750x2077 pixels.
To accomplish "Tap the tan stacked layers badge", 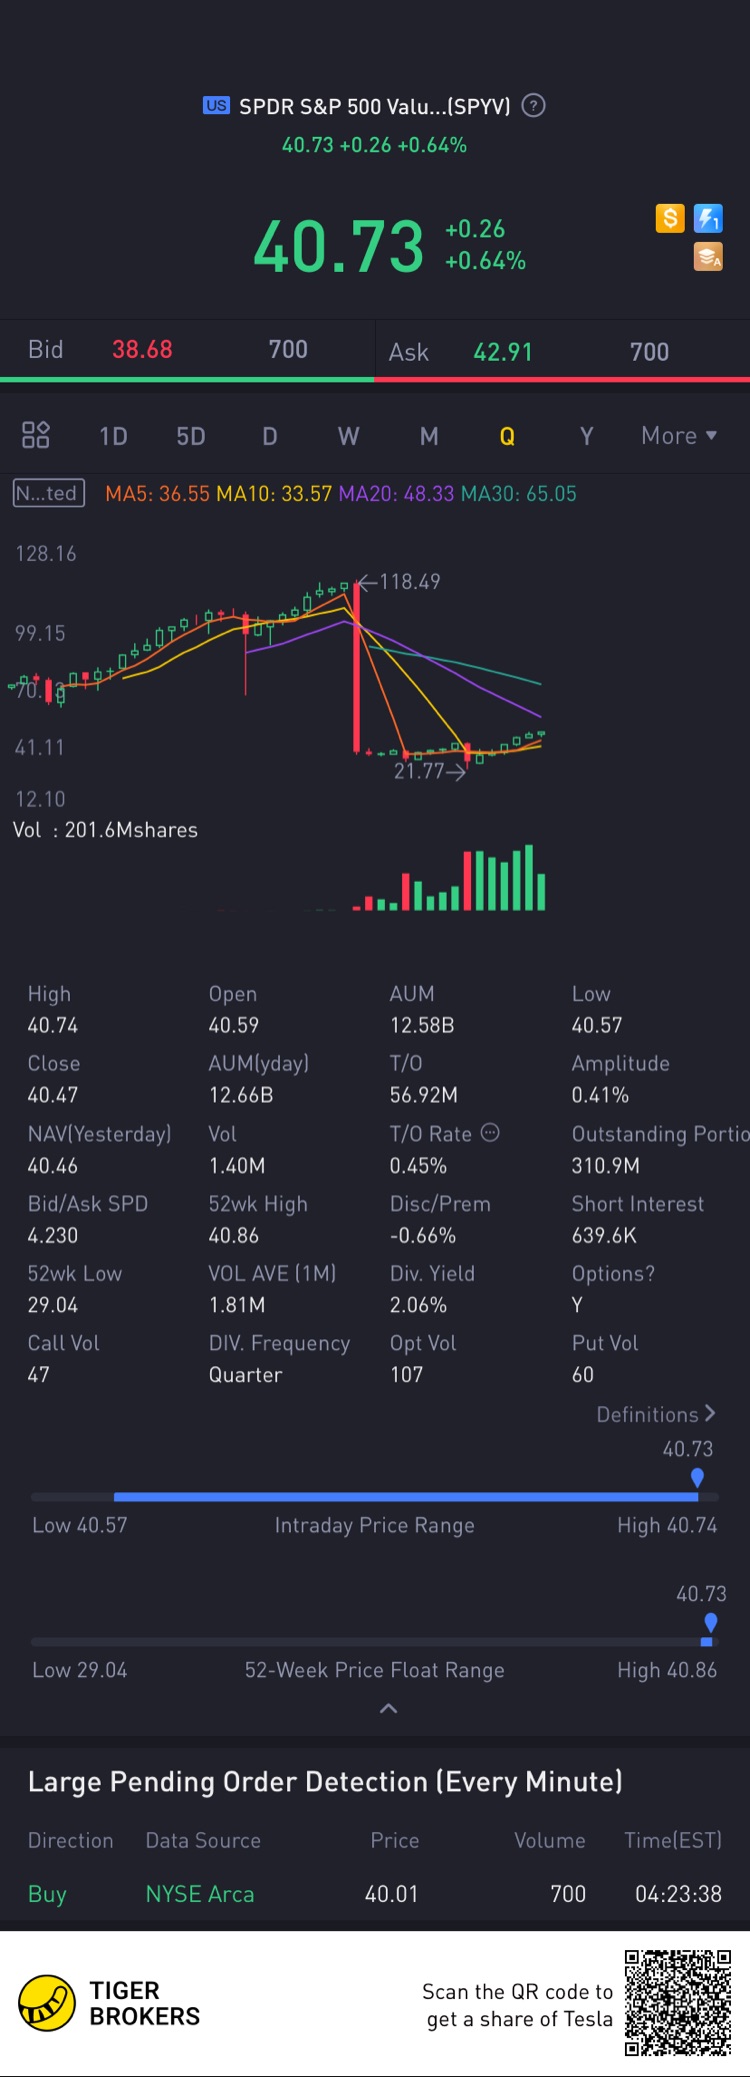I will [x=708, y=257].
